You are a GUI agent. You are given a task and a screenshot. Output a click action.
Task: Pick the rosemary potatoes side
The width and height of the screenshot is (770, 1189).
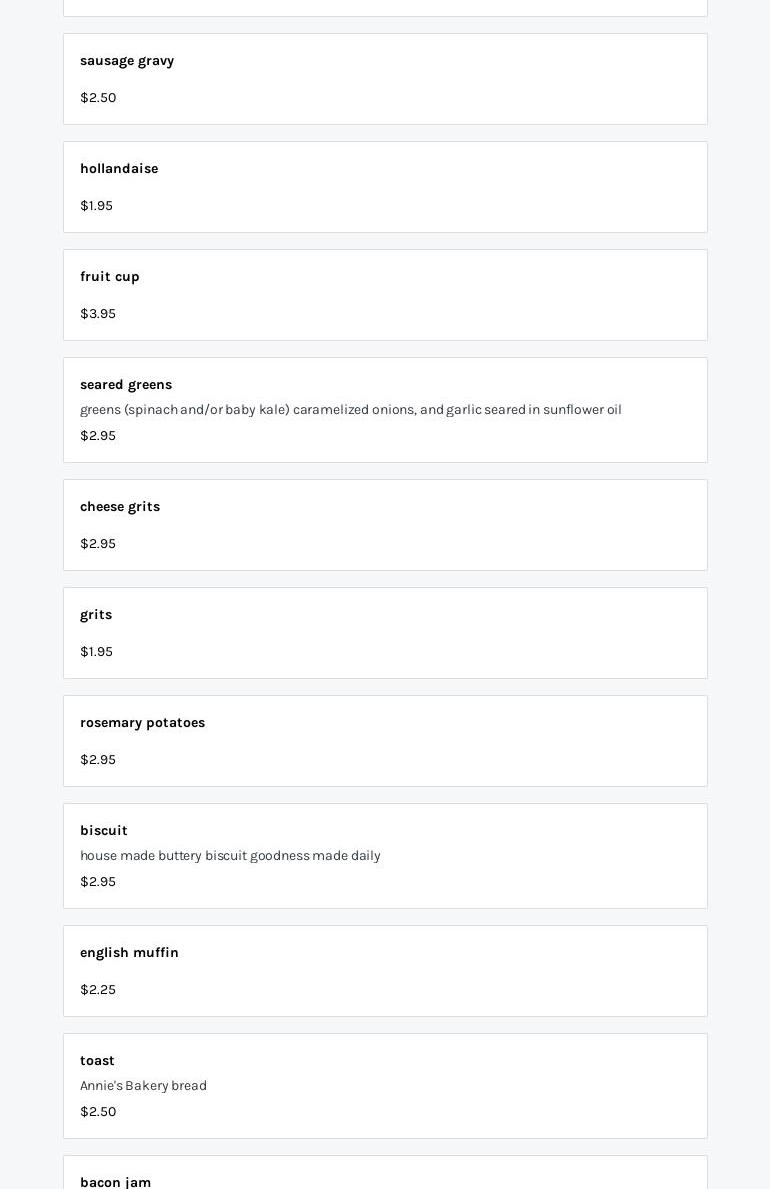pos(142,723)
